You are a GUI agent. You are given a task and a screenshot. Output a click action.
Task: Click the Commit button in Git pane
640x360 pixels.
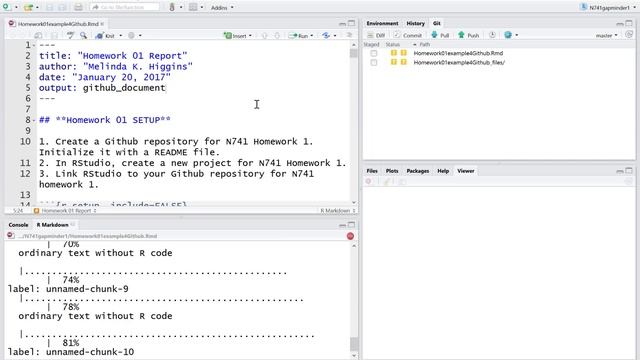pos(407,36)
